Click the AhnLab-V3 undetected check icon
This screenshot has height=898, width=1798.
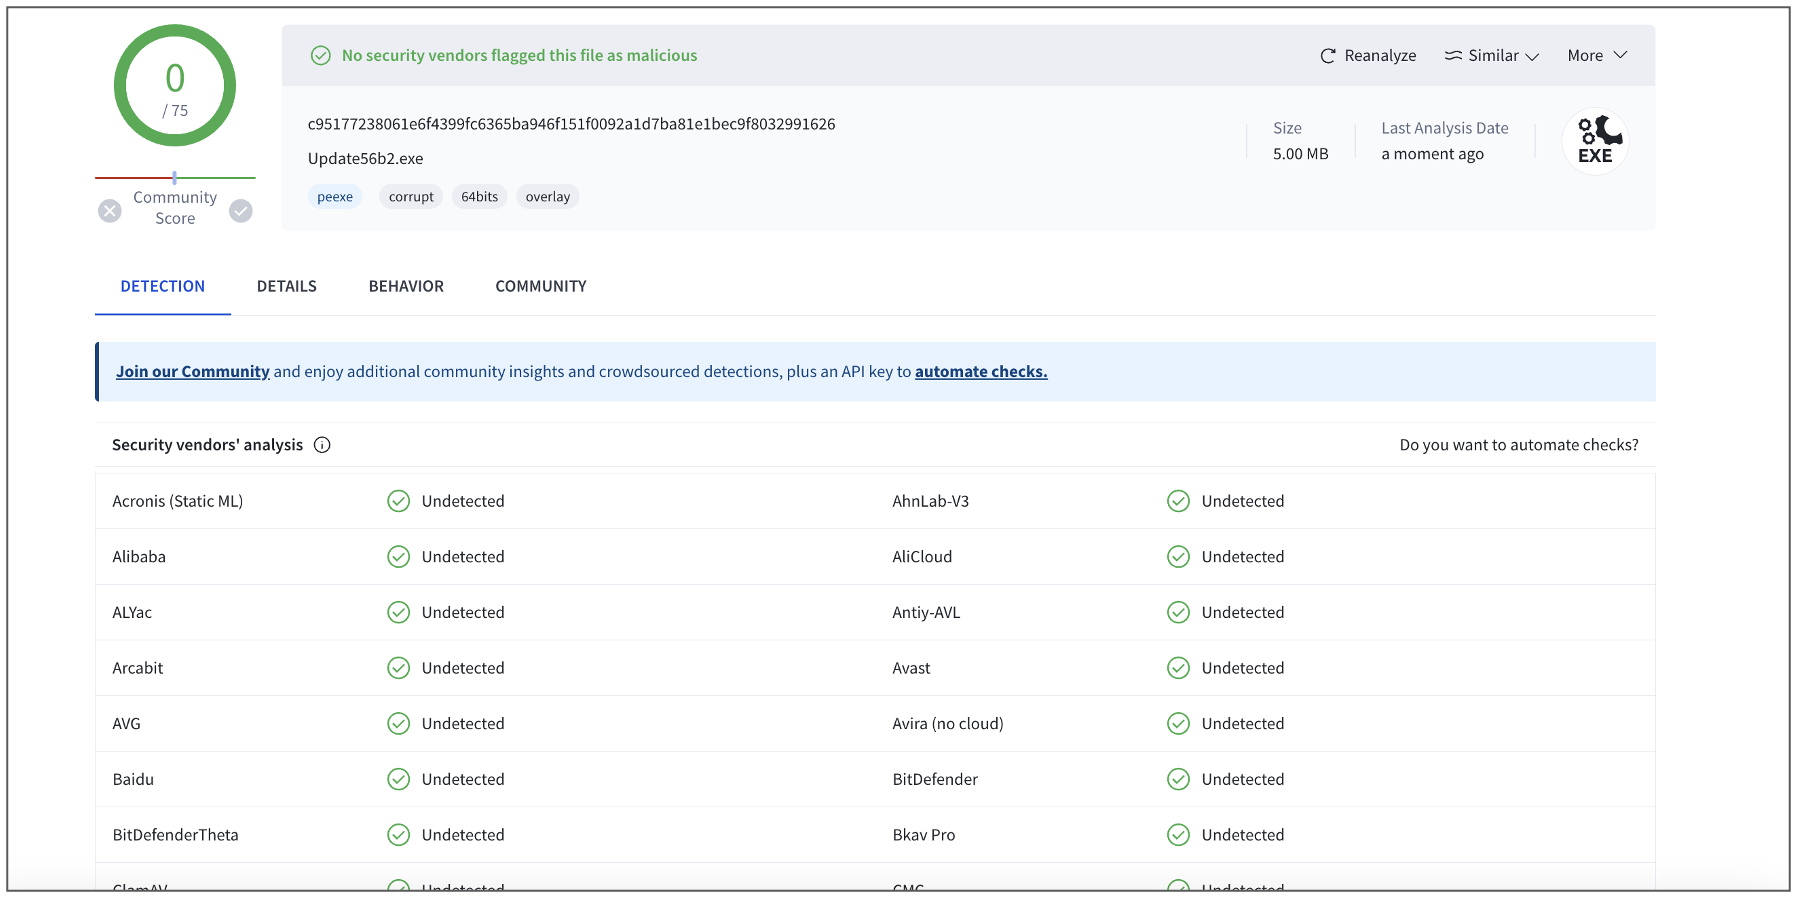pyautogui.click(x=1178, y=501)
